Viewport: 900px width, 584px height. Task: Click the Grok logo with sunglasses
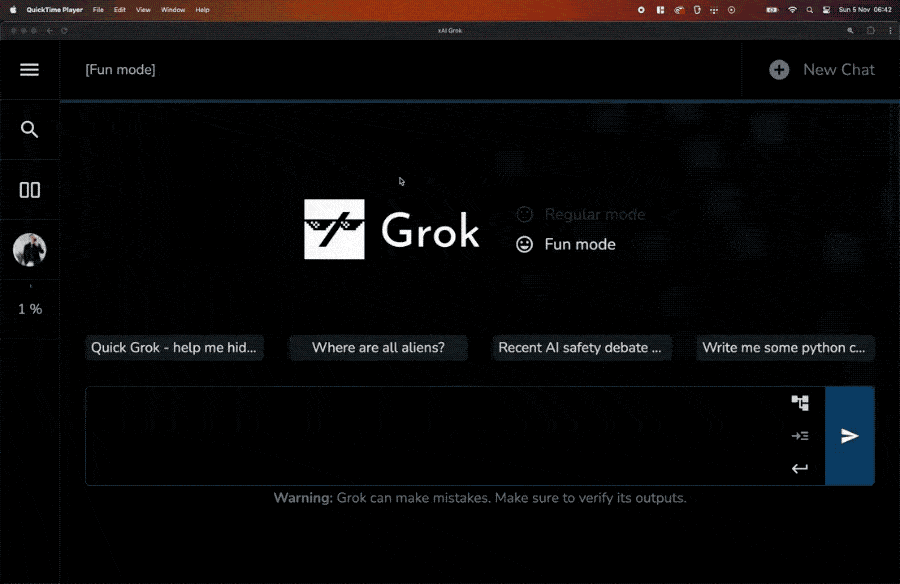coord(334,229)
